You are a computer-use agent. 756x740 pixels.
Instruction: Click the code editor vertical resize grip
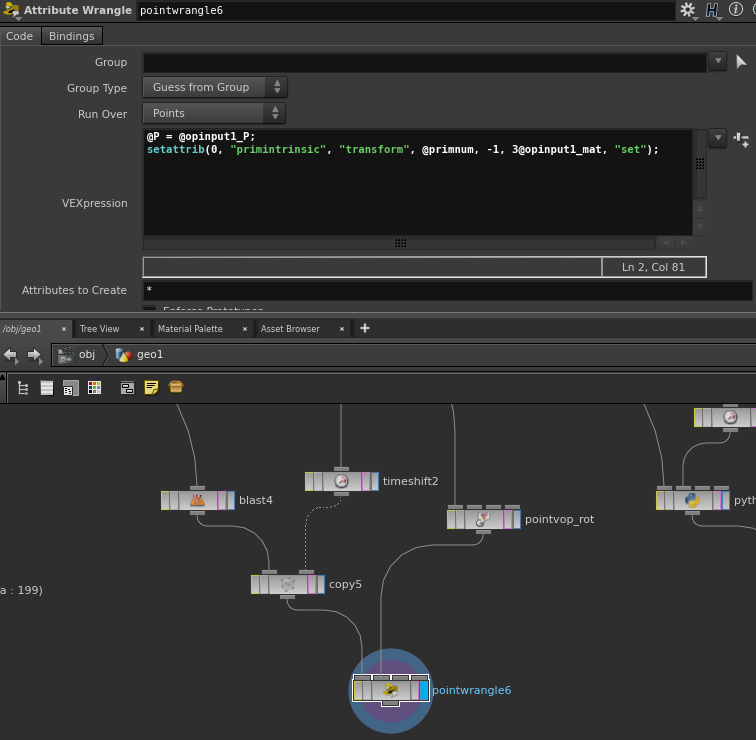pyautogui.click(x=700, y=164)
